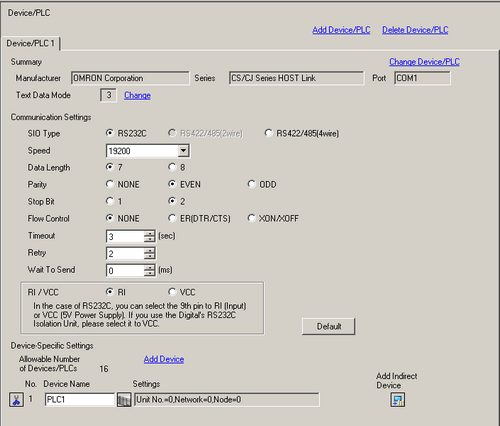Image resolution: width=500 pixels, height=426 pixels.
Task: Select Stop Bit 1
Action: pyautogui.click(x=114, y=201)
